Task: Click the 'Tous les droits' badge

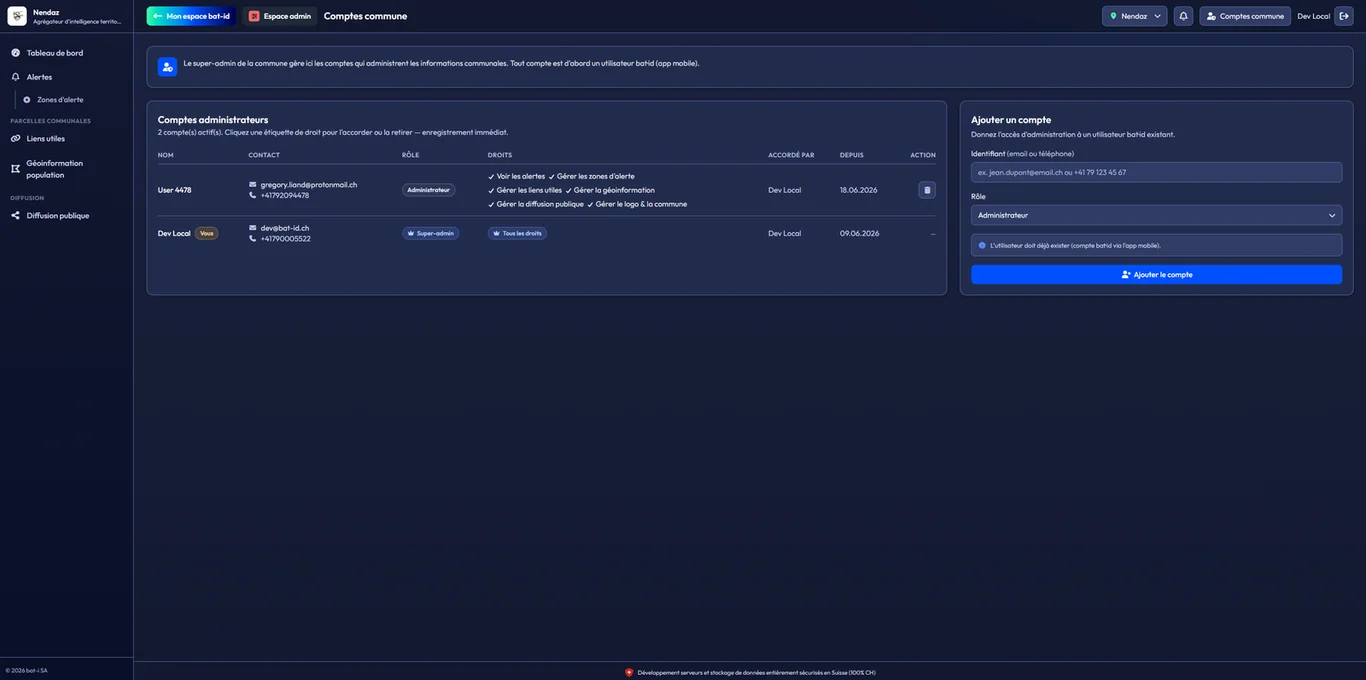Action: click(x=517, y=233)
